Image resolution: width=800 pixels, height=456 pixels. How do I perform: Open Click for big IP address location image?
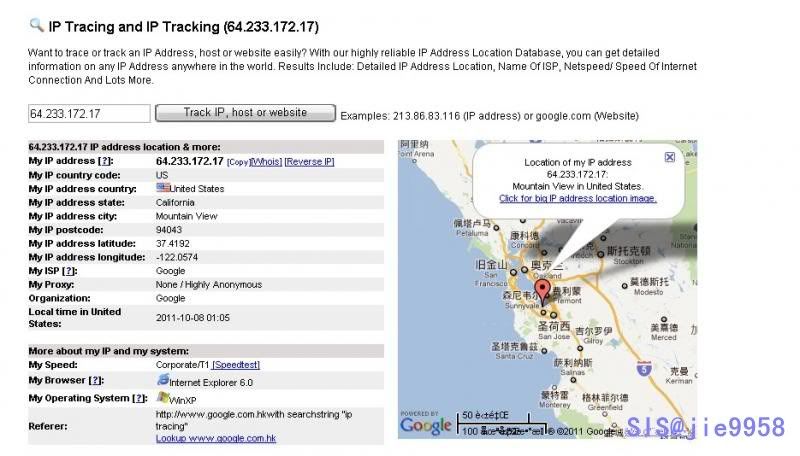578,198
